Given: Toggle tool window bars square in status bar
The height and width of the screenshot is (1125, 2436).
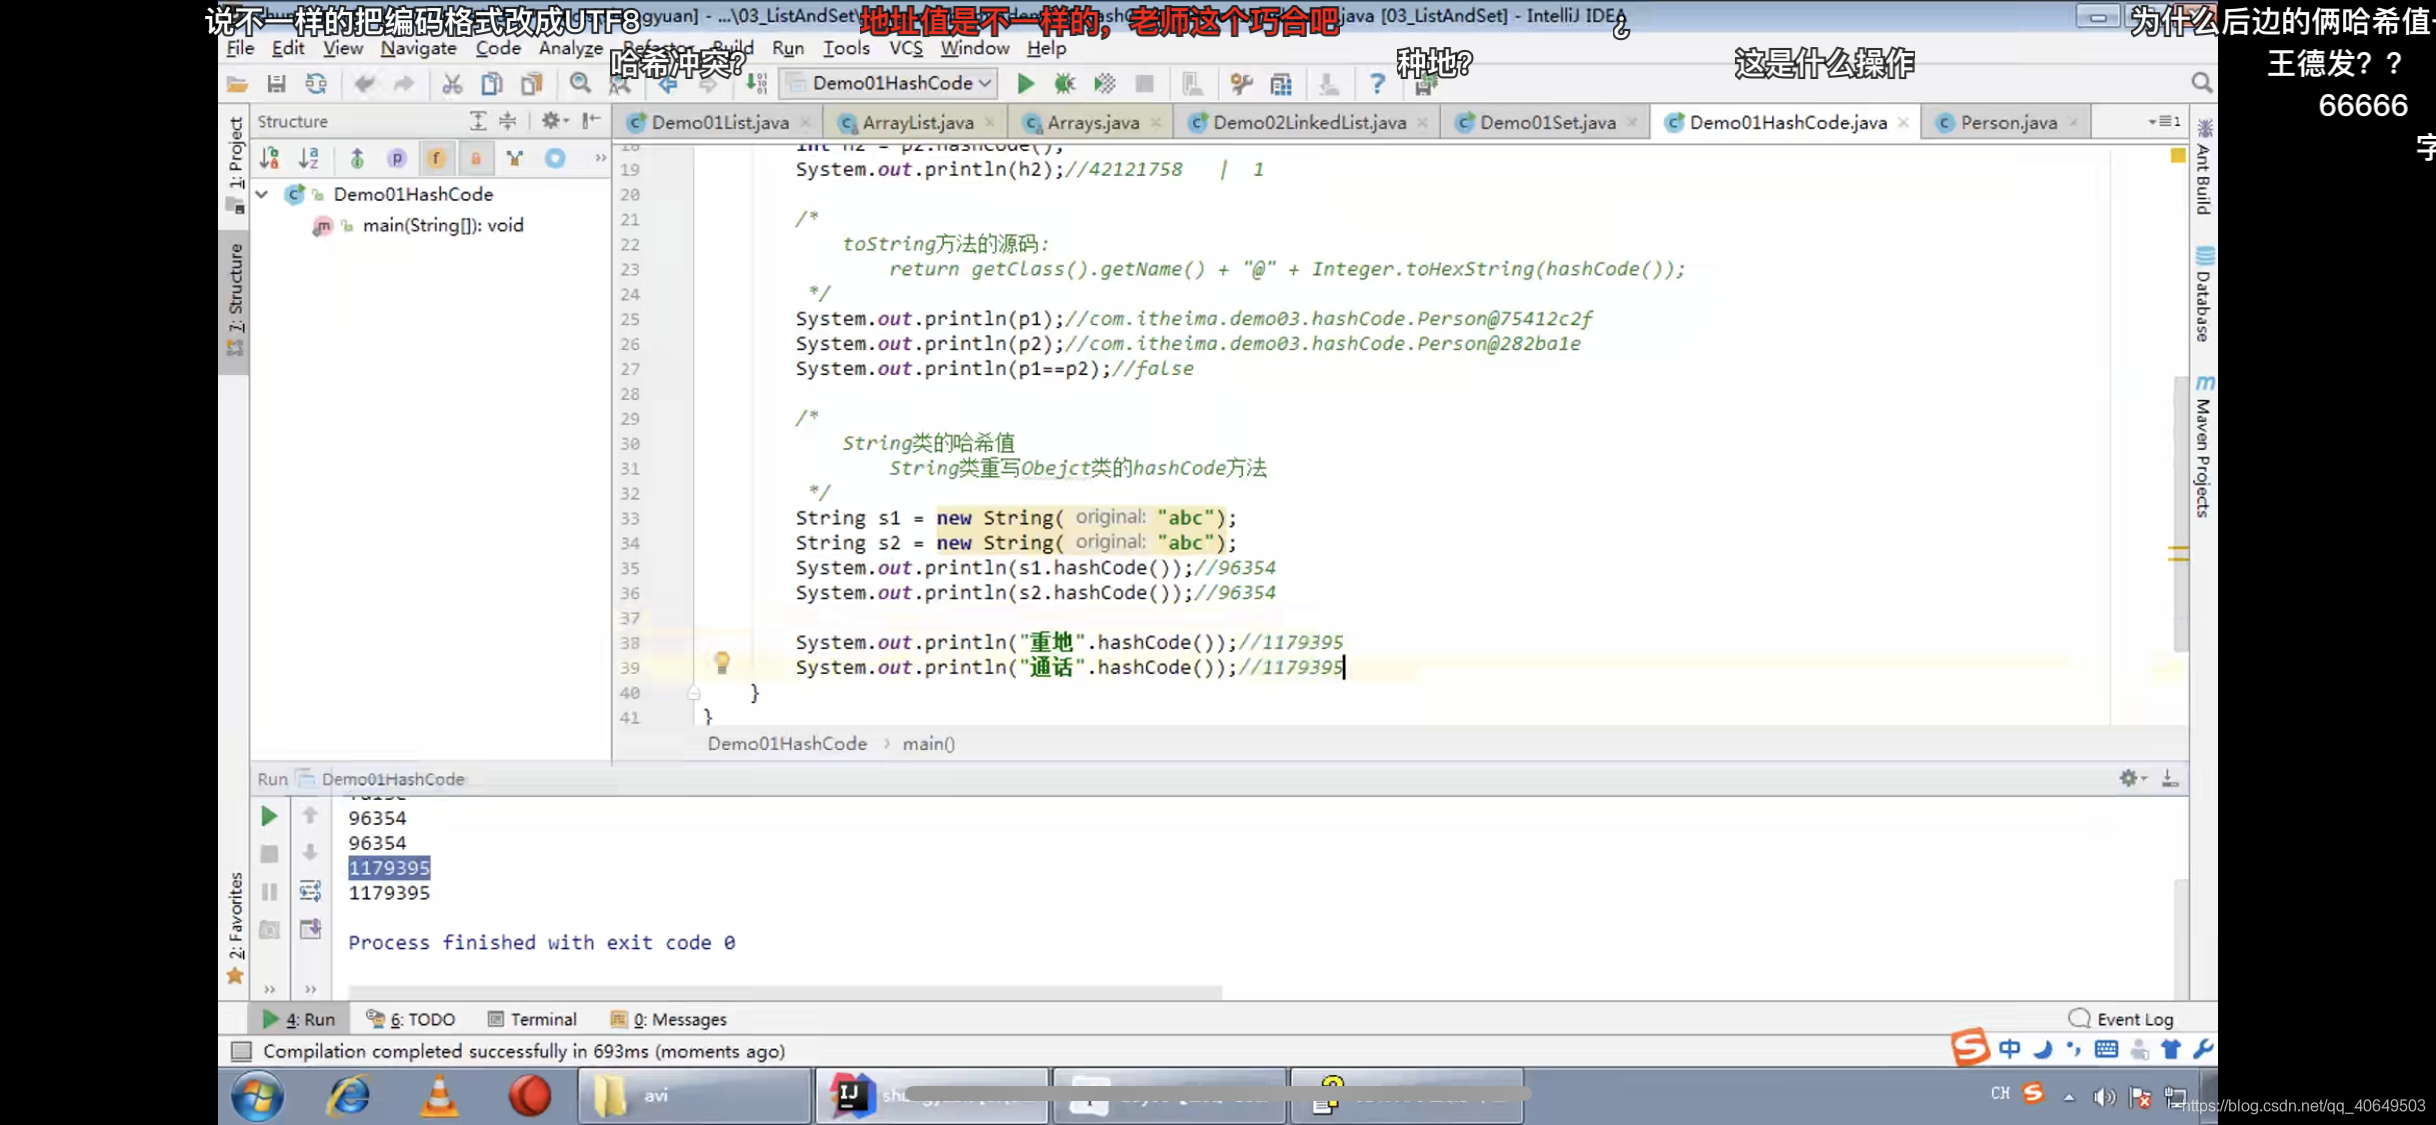Looking at the screenshot, I should [241, 1051].
